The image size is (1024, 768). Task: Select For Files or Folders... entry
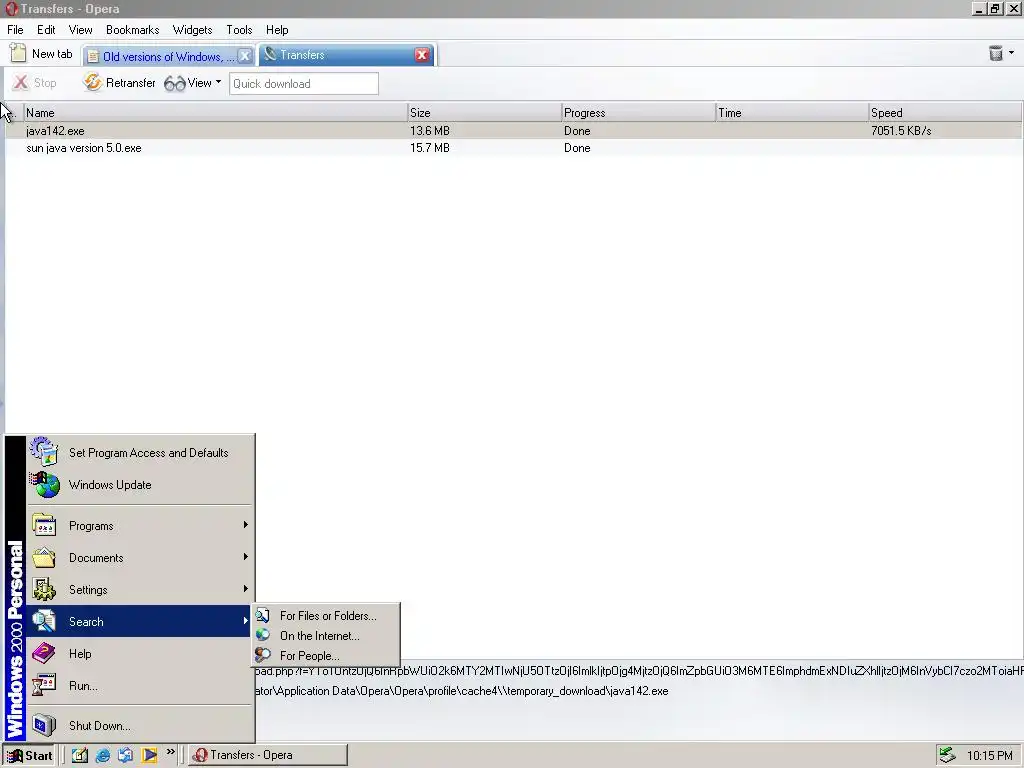pyautogui.click(x=326, y=615)
